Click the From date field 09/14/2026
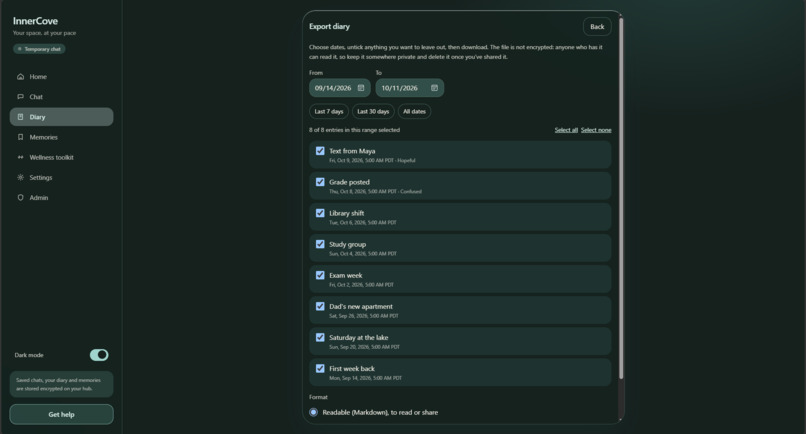Viewport: 806px width, 434px height. 340,88
